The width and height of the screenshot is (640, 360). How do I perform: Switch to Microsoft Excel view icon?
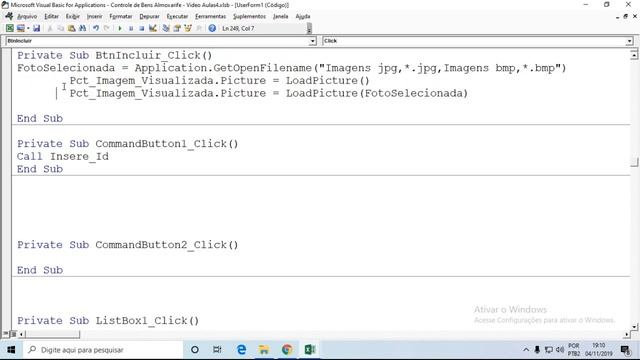(x=10, y=28)
